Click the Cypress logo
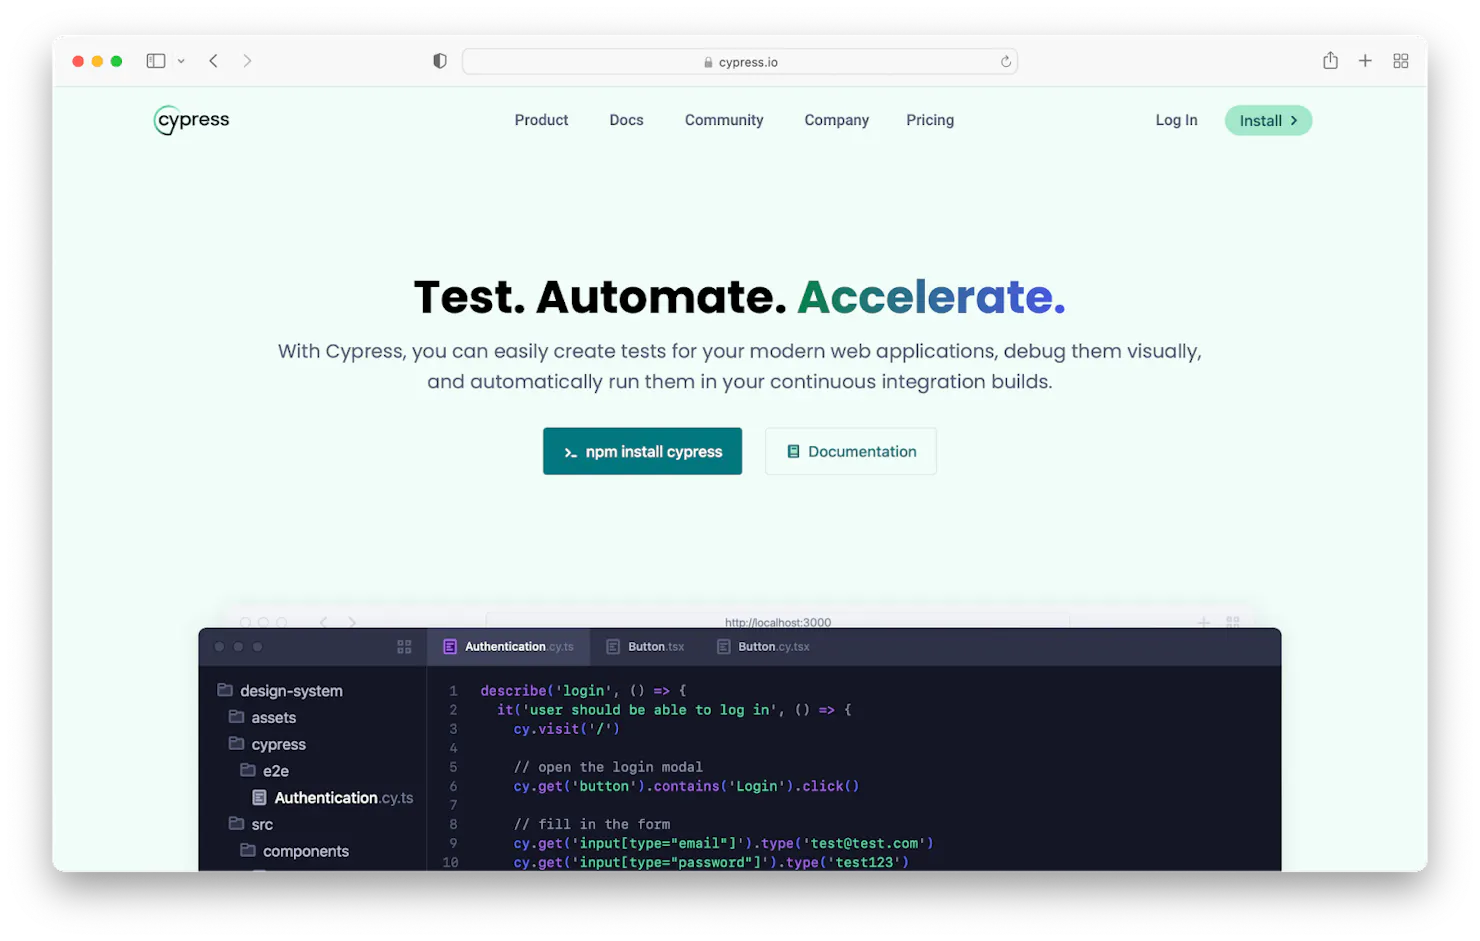This screenshot has width=1480, height=941. [x=192, y=120]
